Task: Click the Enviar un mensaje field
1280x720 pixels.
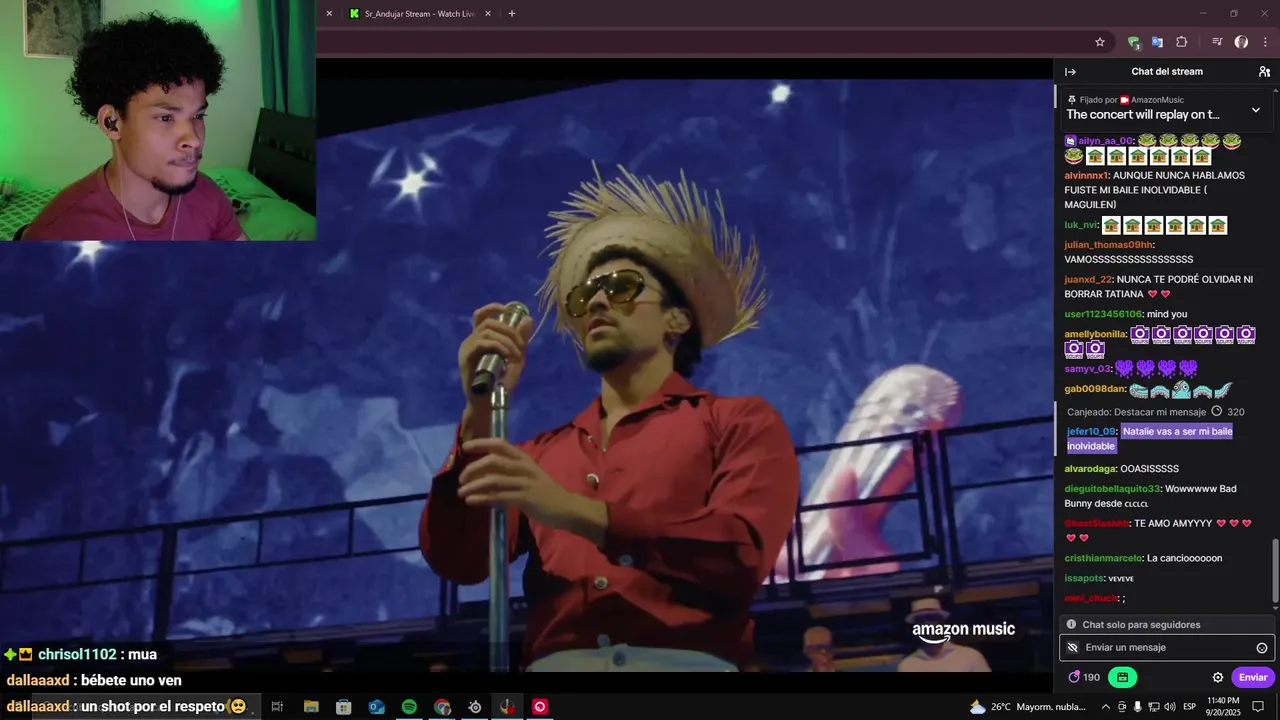Action: click(x=1167, y=648)
